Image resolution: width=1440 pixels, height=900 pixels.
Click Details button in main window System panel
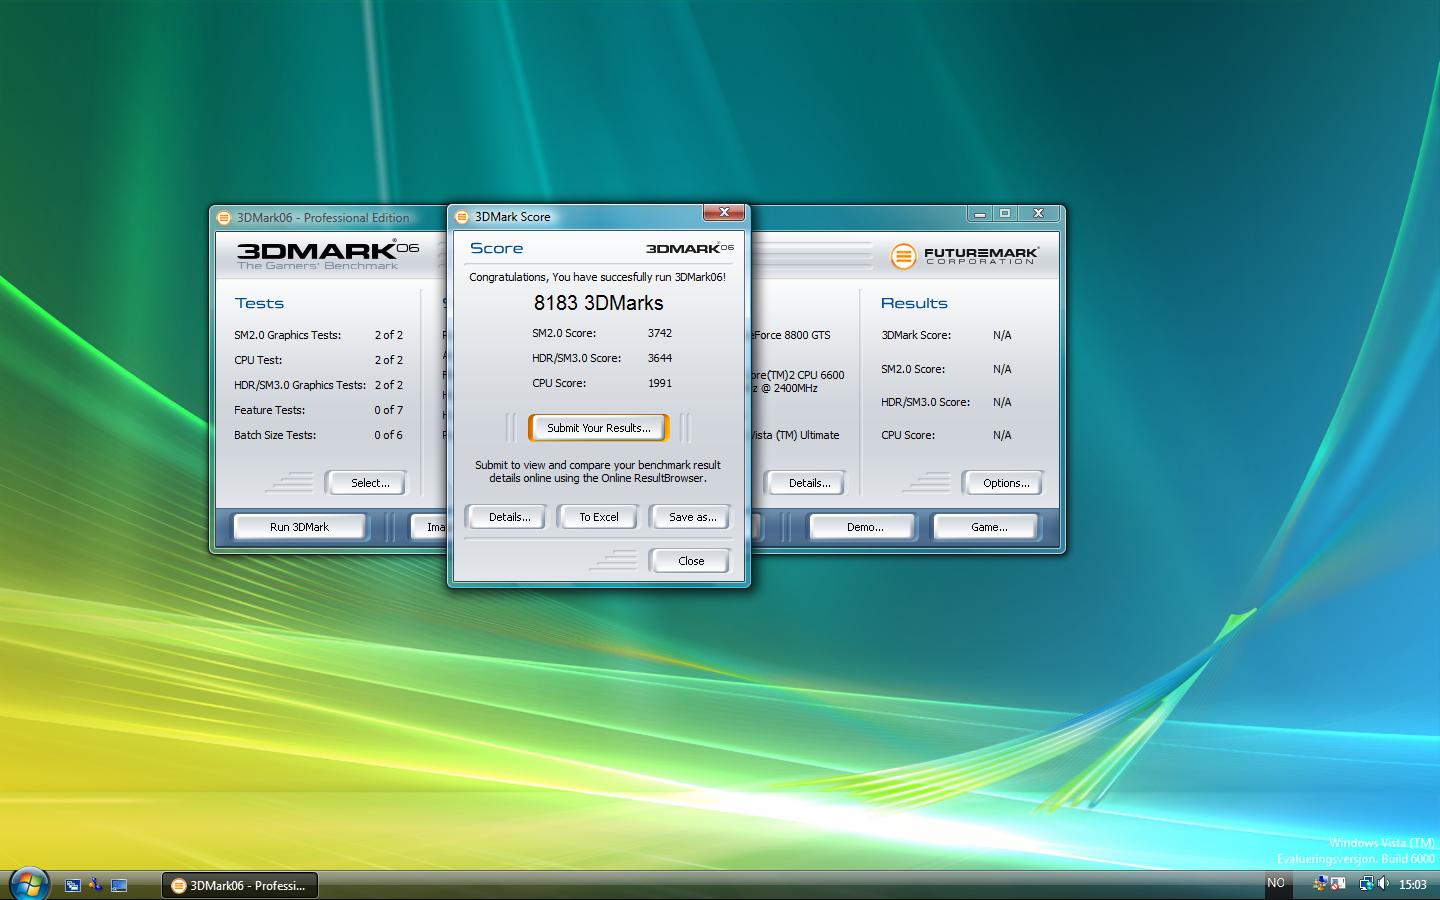[808, 483]
